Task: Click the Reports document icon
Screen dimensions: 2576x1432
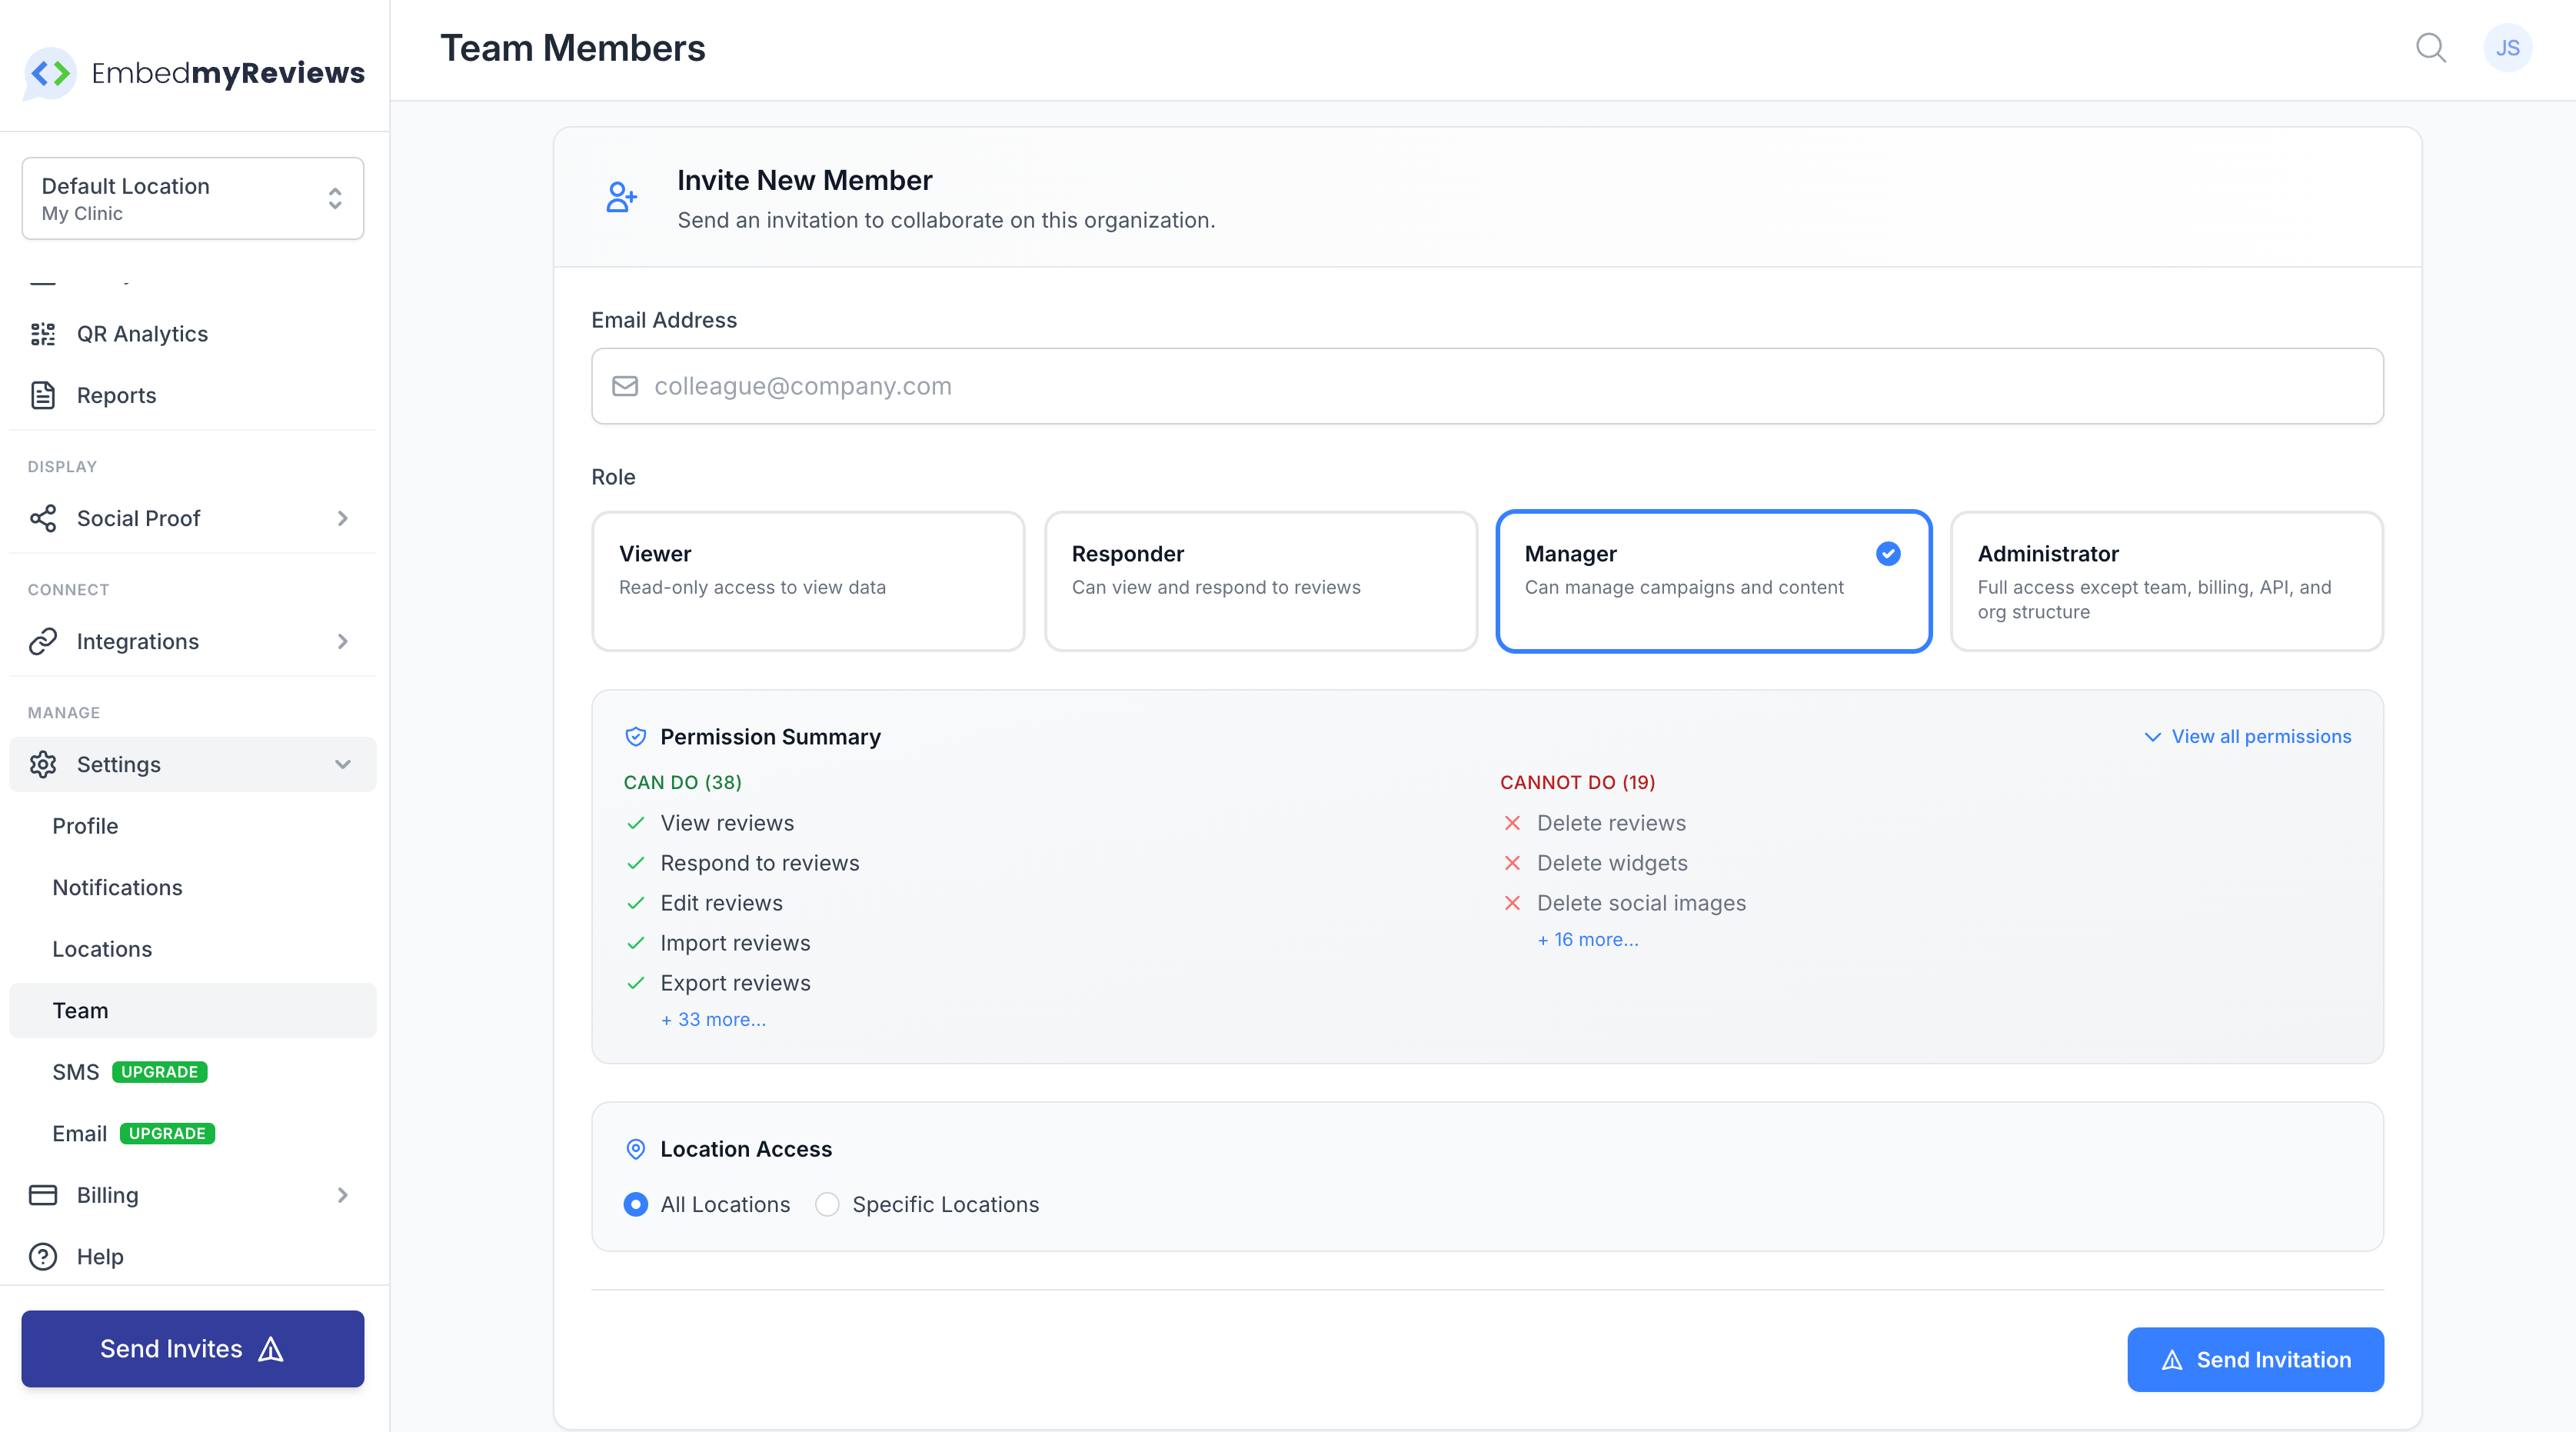Action: tap(43, 395)
